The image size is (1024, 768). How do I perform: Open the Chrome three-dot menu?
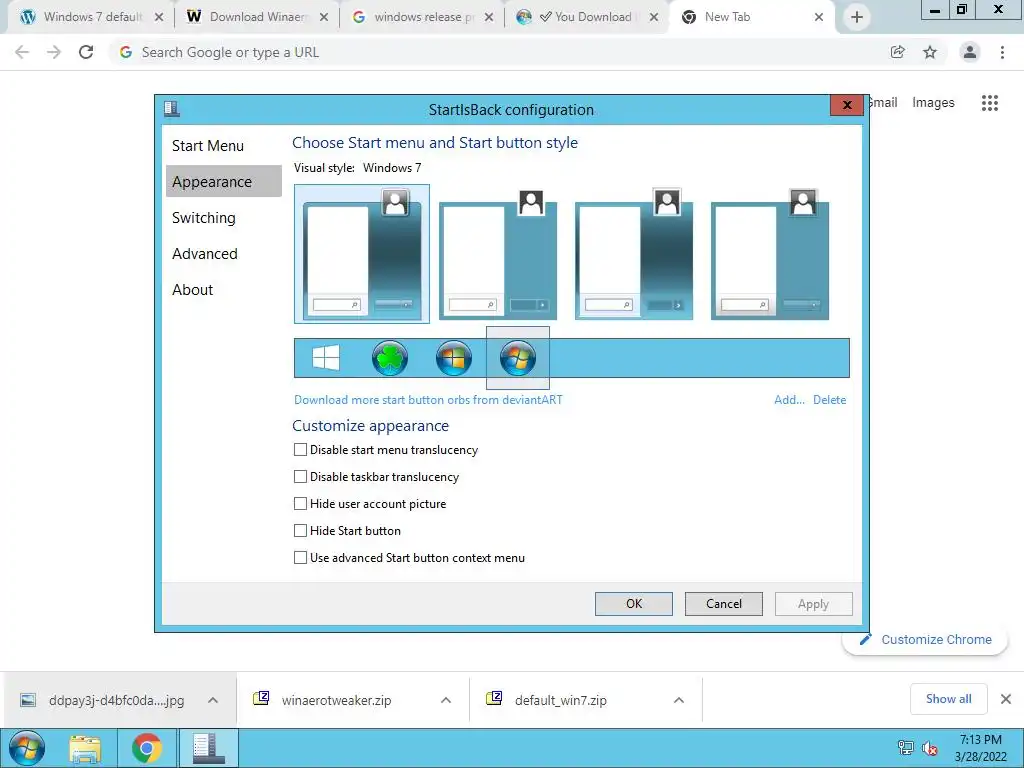pyautogui.click(x=1002, y=52)
